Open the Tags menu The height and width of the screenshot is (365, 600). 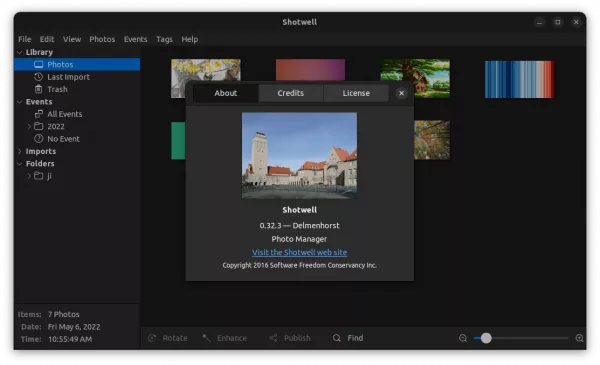pos(164,39)
